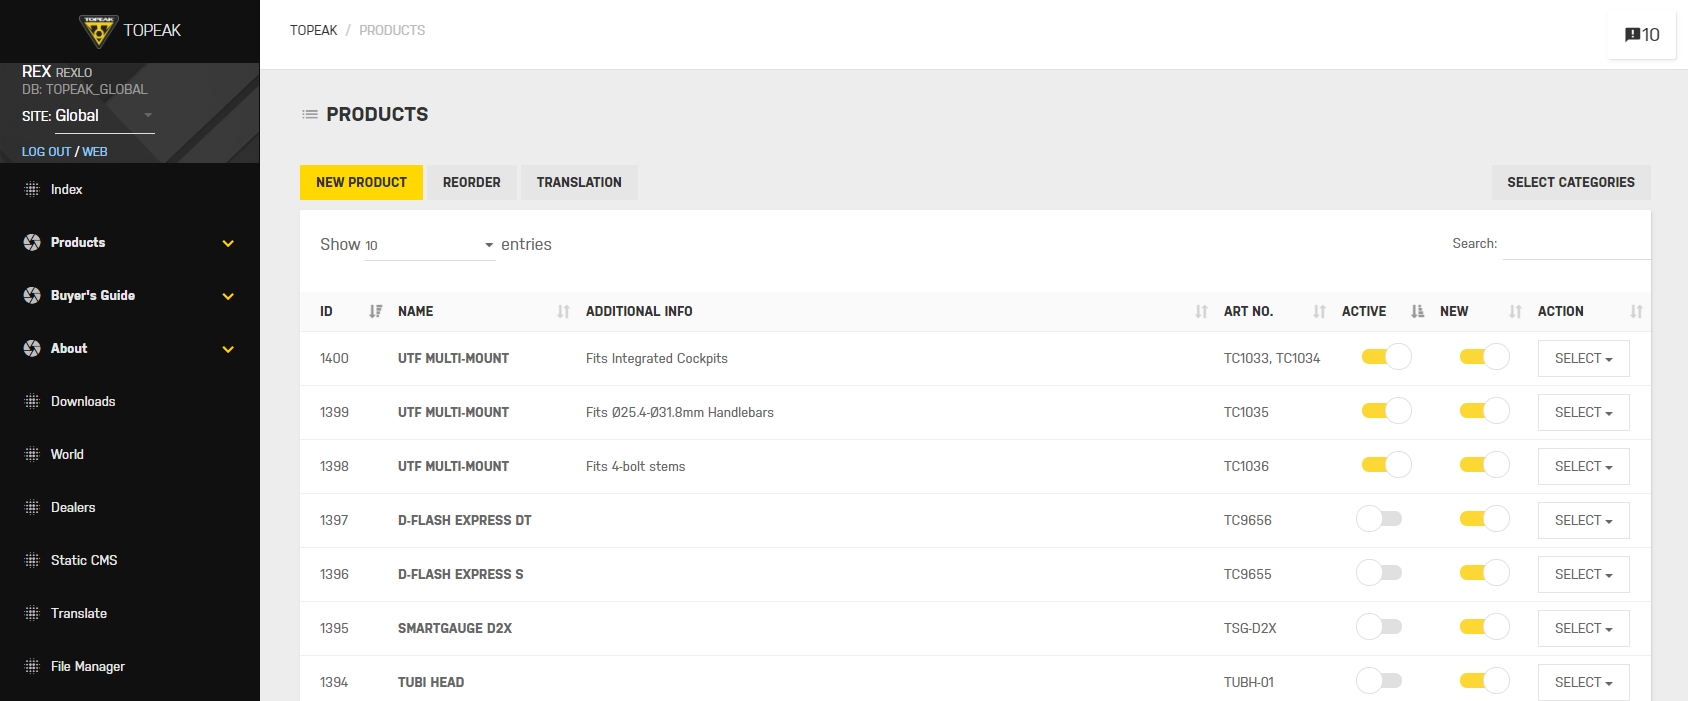Open the Dealers sidebar menu item
The width and height of the screenshot is (1688, 701).
pos(130,507)
